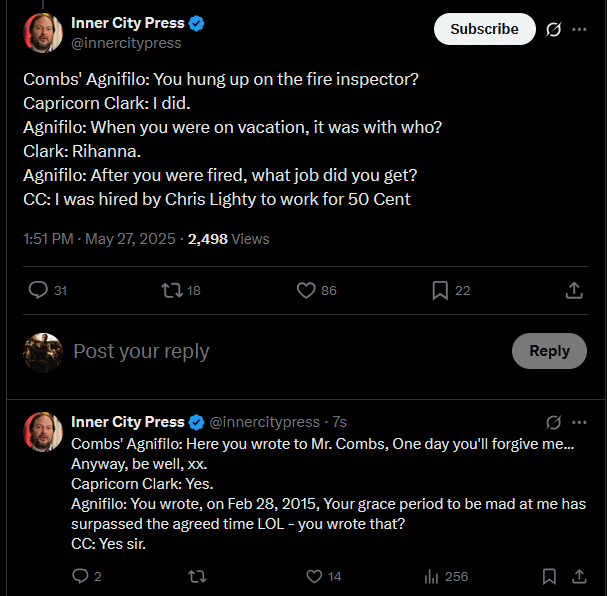Open three-dot menu on reply post
Viewport: 607px width, 596px height.
pos(579,422)
